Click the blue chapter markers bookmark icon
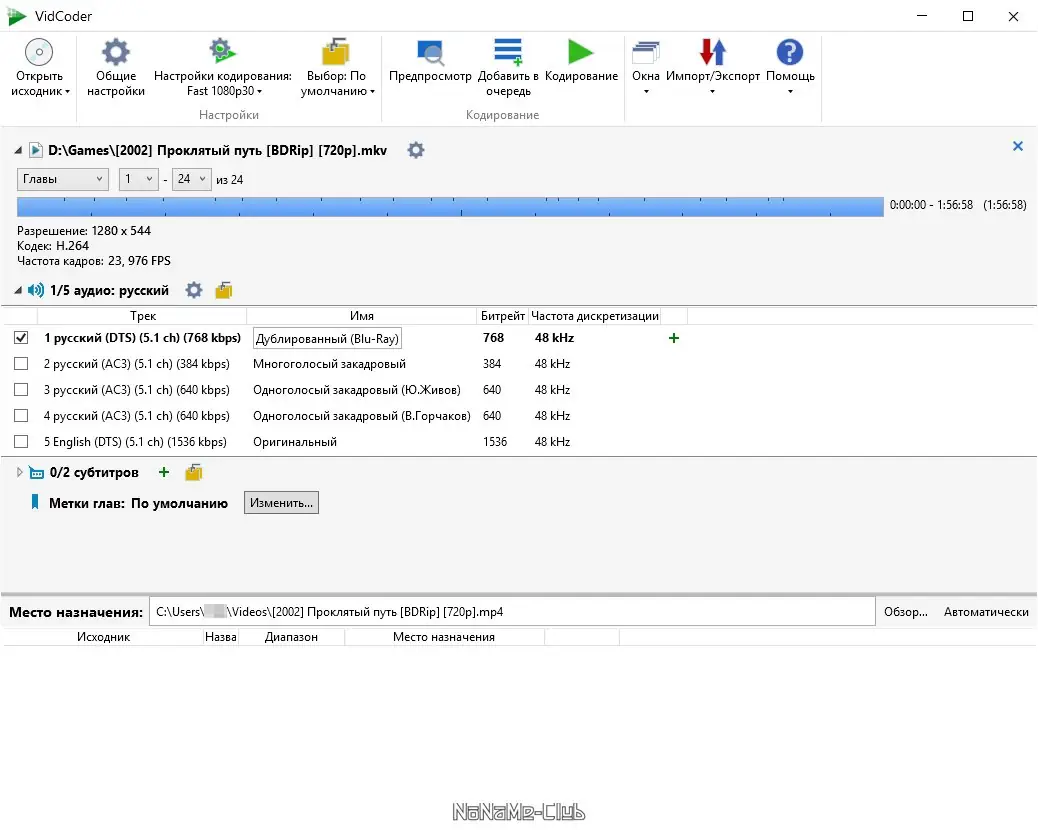The width and height of the screenshot is (1038, 830). pos(35,502)
